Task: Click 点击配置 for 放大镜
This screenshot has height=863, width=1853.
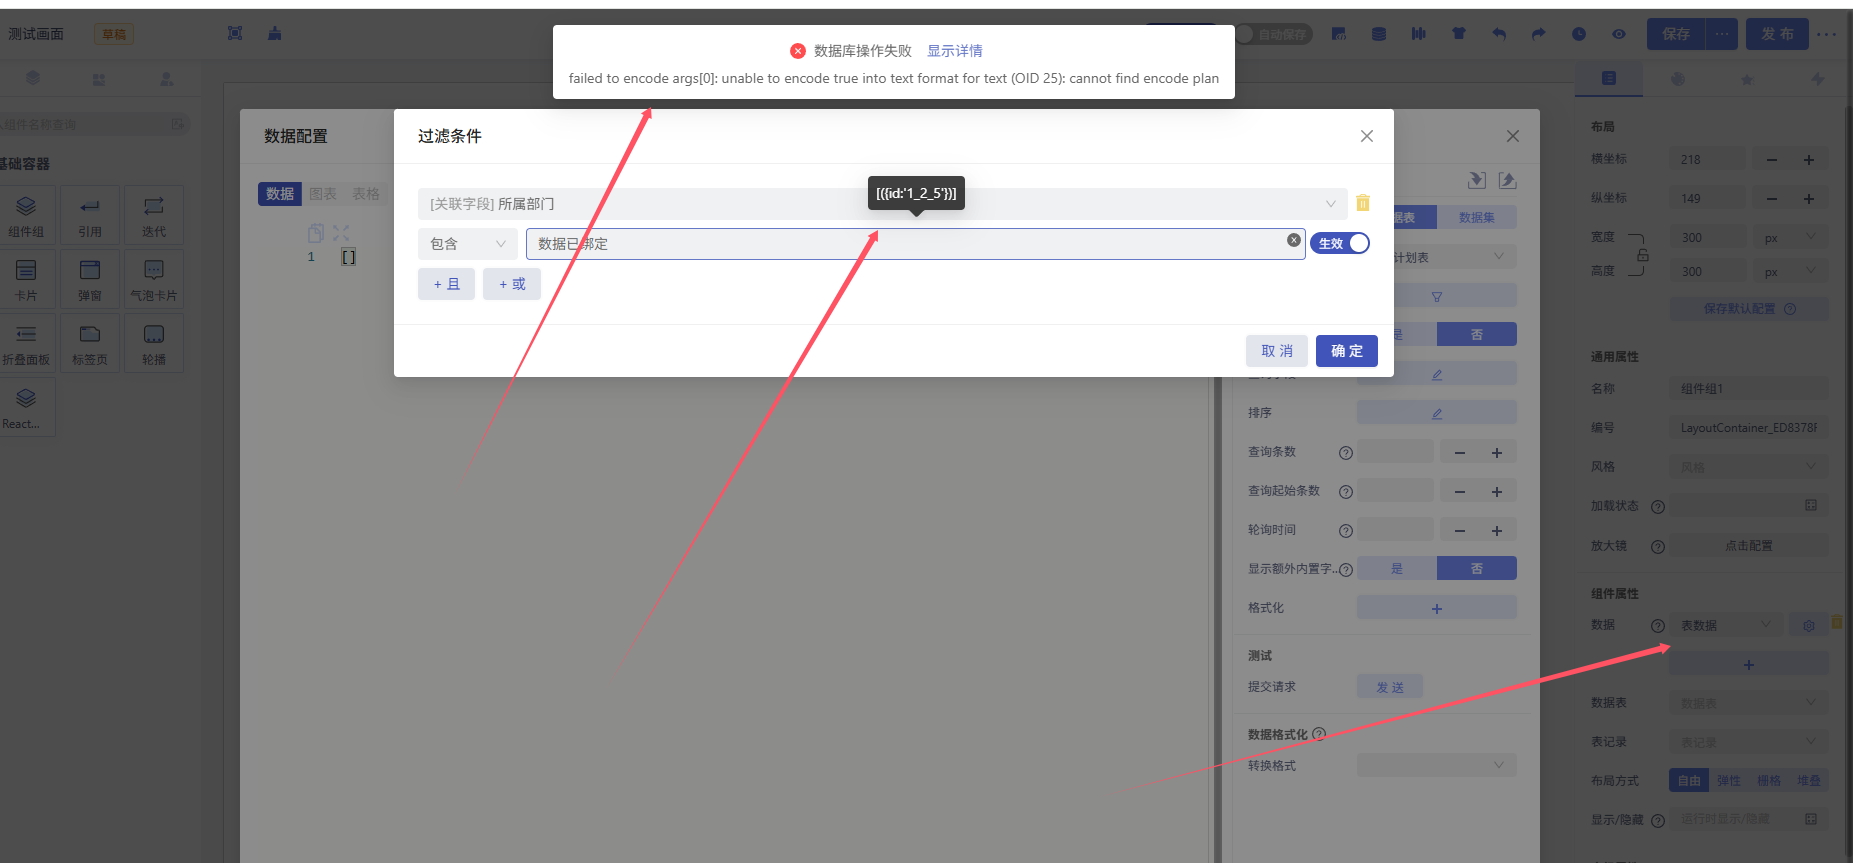Action: tap(1749, 545)
